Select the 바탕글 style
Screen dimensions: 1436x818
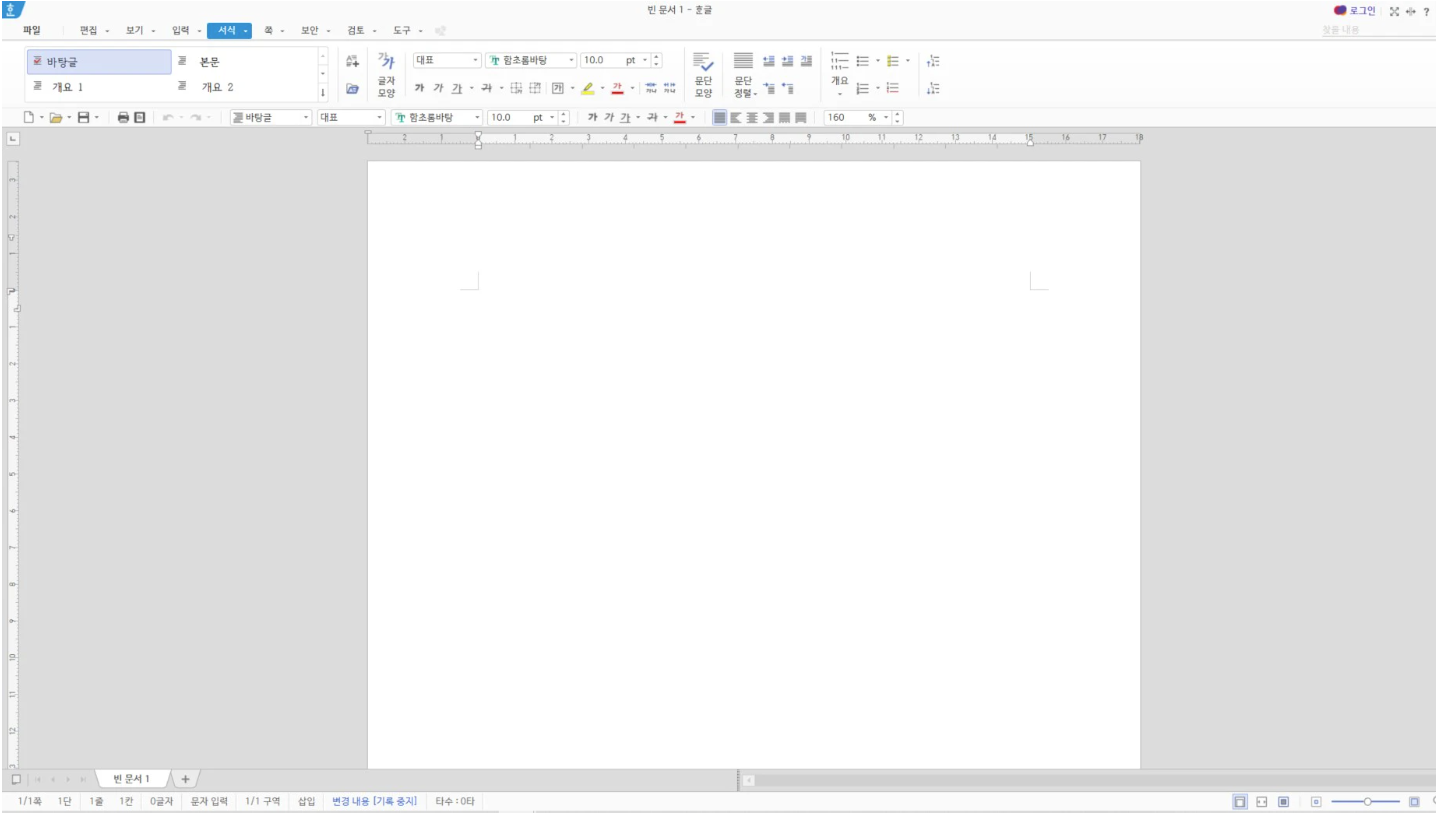point(99,62)
